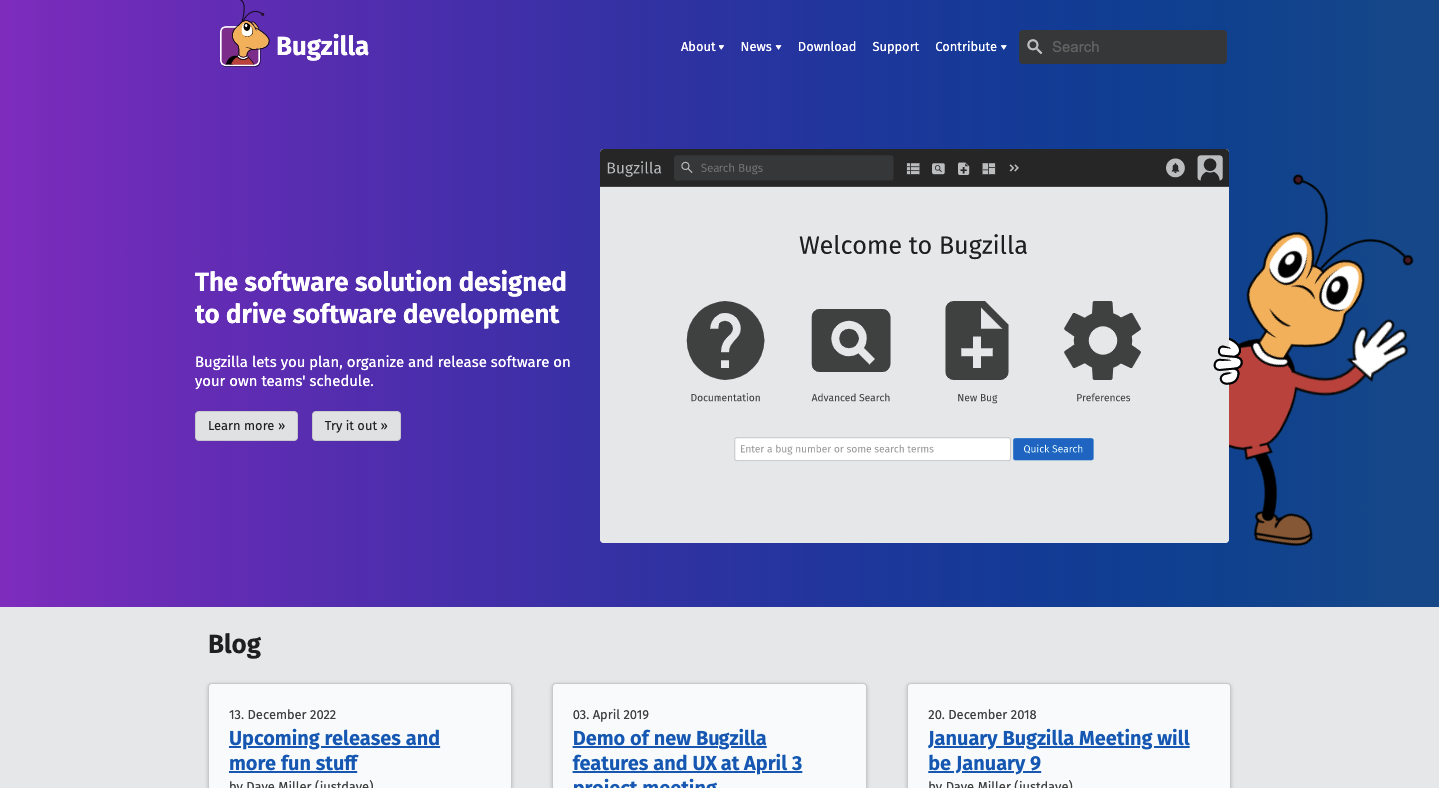Click the notification bell icon
The height and width of the screenshot is (788, 1439).
point(1176,168)
